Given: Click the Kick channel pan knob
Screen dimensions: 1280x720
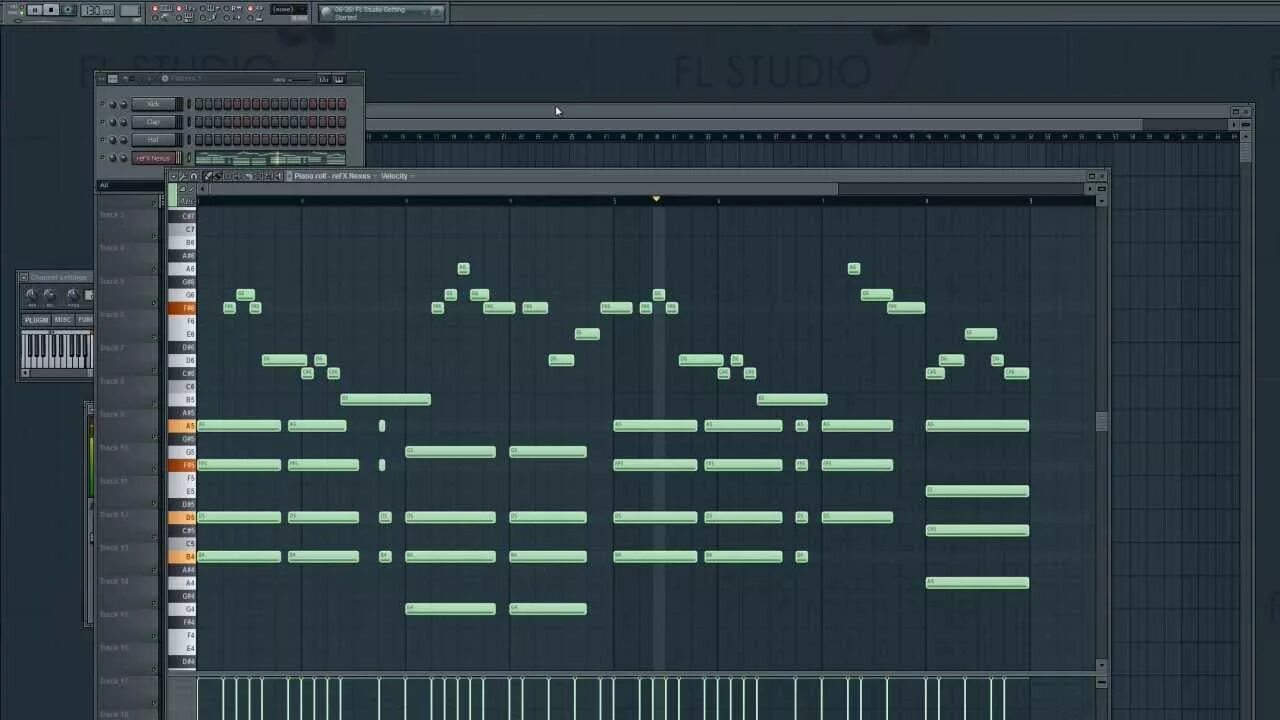Looking at the screenshot, I should pos(113,104).
